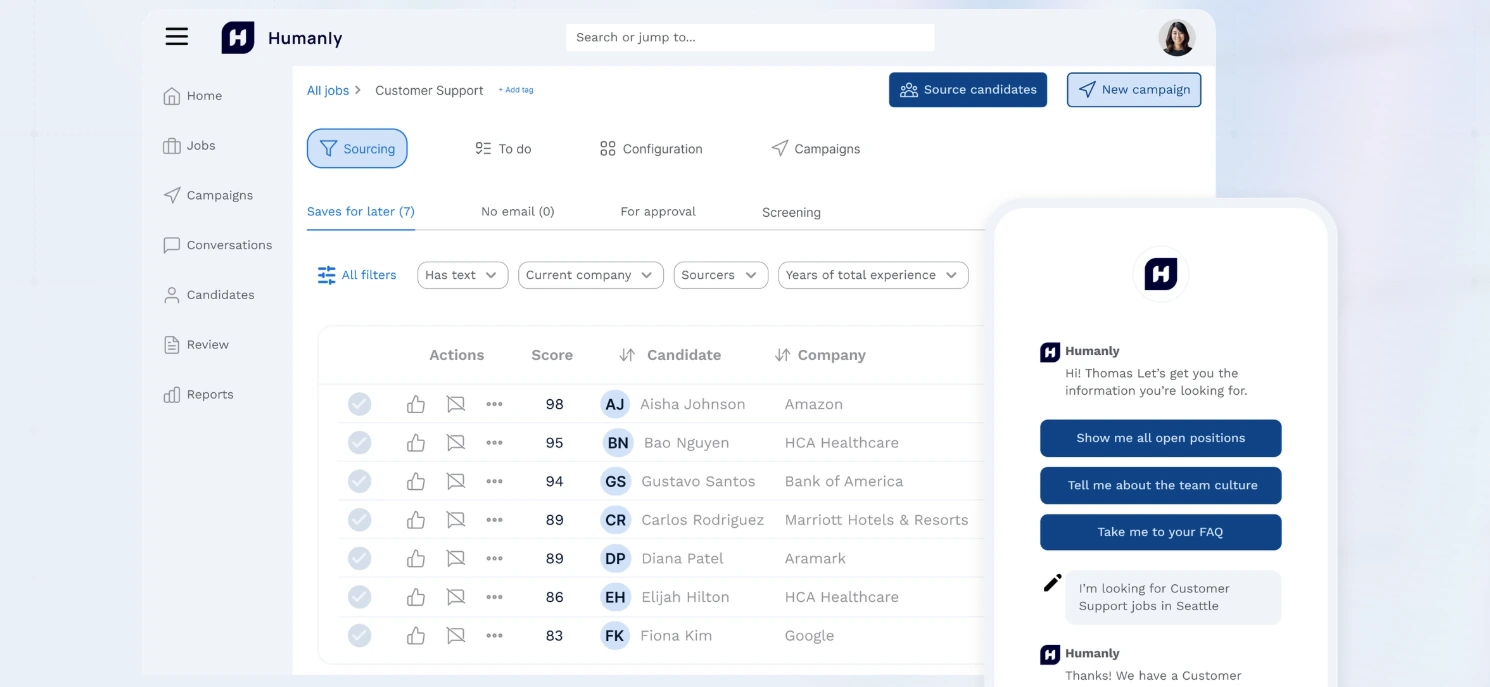Open more actions for Gustavo Santos

pyautogui.click(x=494, y=481)
